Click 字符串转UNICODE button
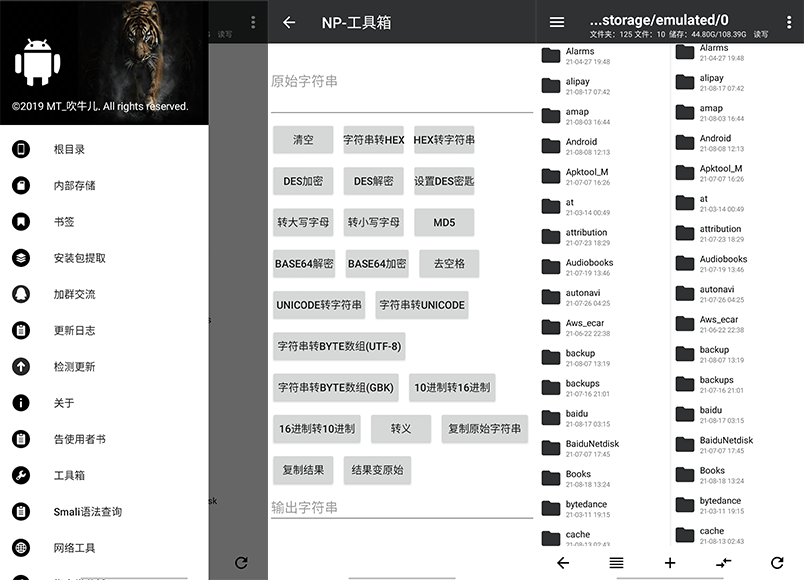This screenshot has width=804, height=580. tap(422, 305)
